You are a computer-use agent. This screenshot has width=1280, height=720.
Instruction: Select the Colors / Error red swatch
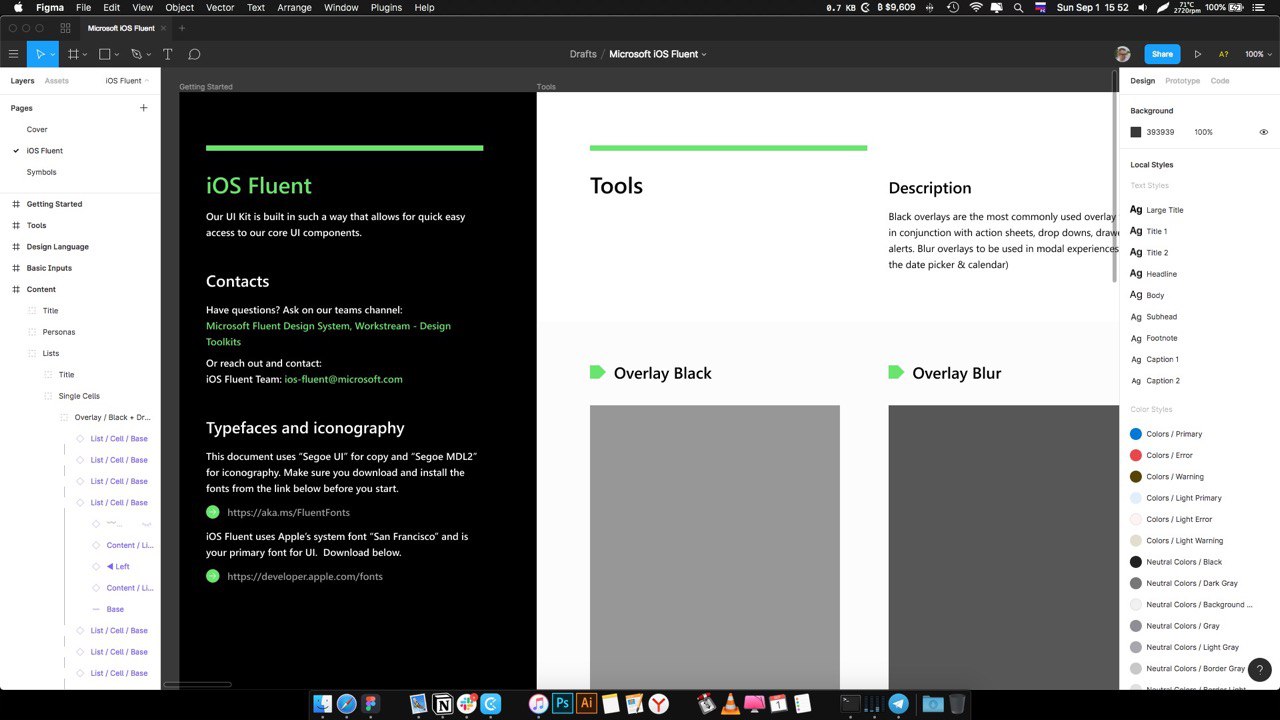(x=1136, y=455)
